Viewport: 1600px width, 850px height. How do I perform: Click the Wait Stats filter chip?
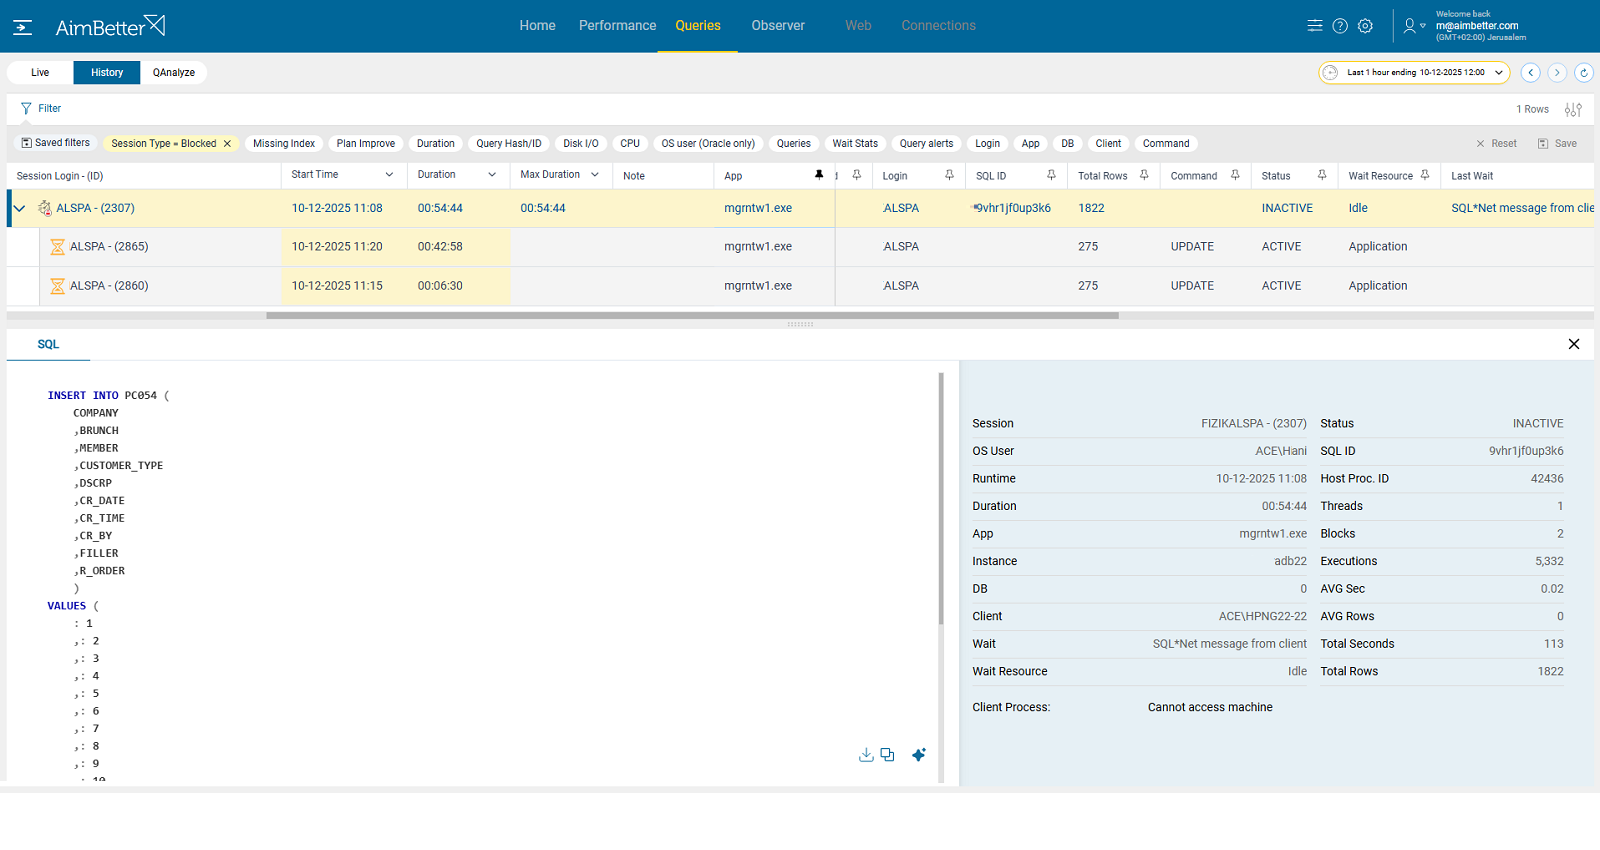pos(854,144)
